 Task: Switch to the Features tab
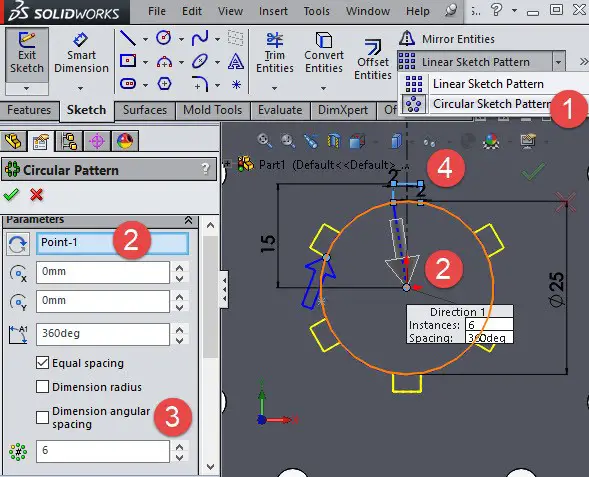coord(29,110)
